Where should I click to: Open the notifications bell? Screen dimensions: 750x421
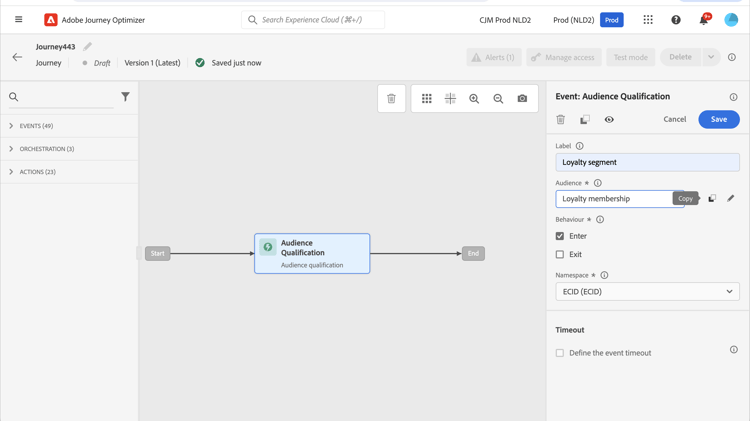point(704,20)
